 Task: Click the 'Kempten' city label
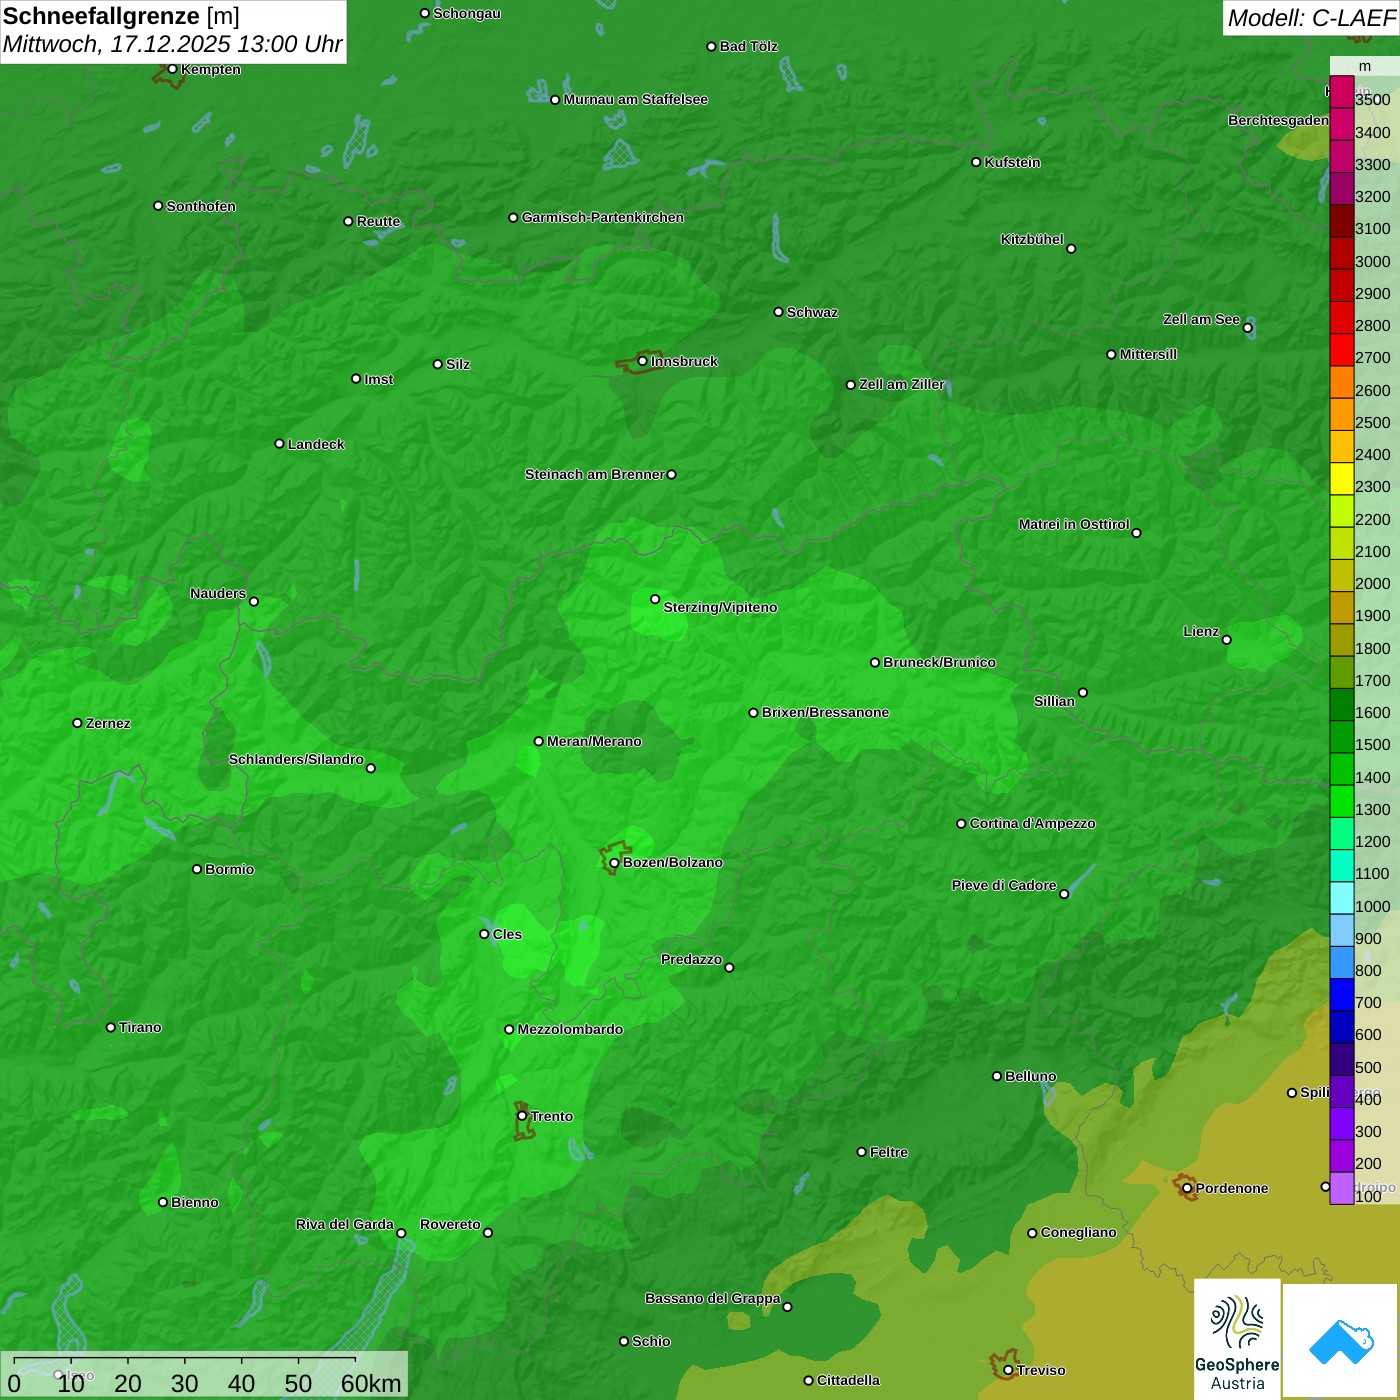pos(210,69)
